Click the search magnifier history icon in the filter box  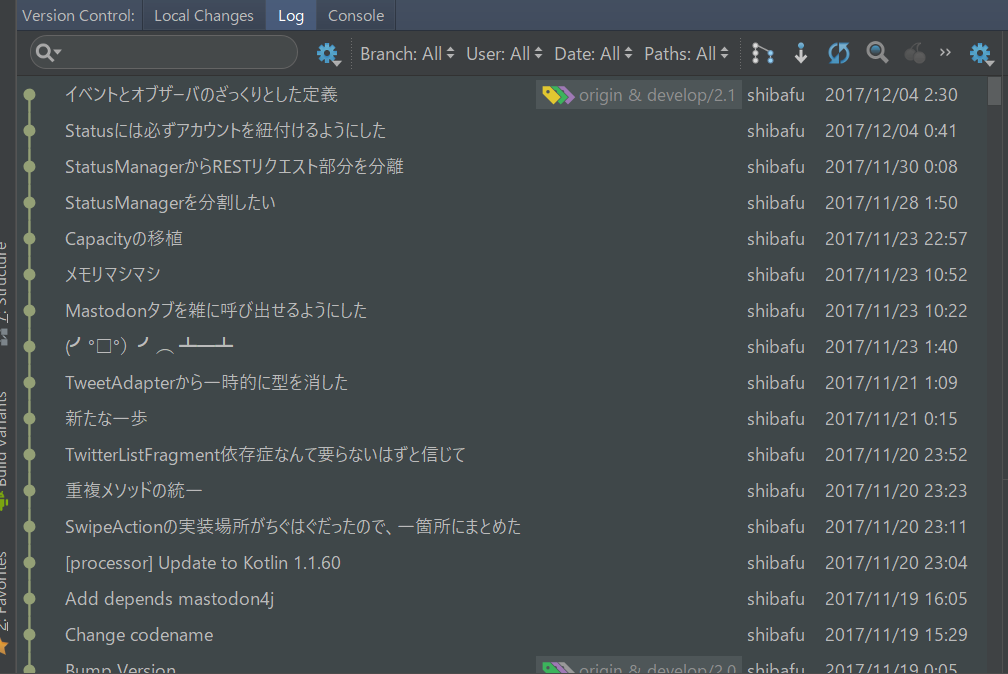pos(47,53)
